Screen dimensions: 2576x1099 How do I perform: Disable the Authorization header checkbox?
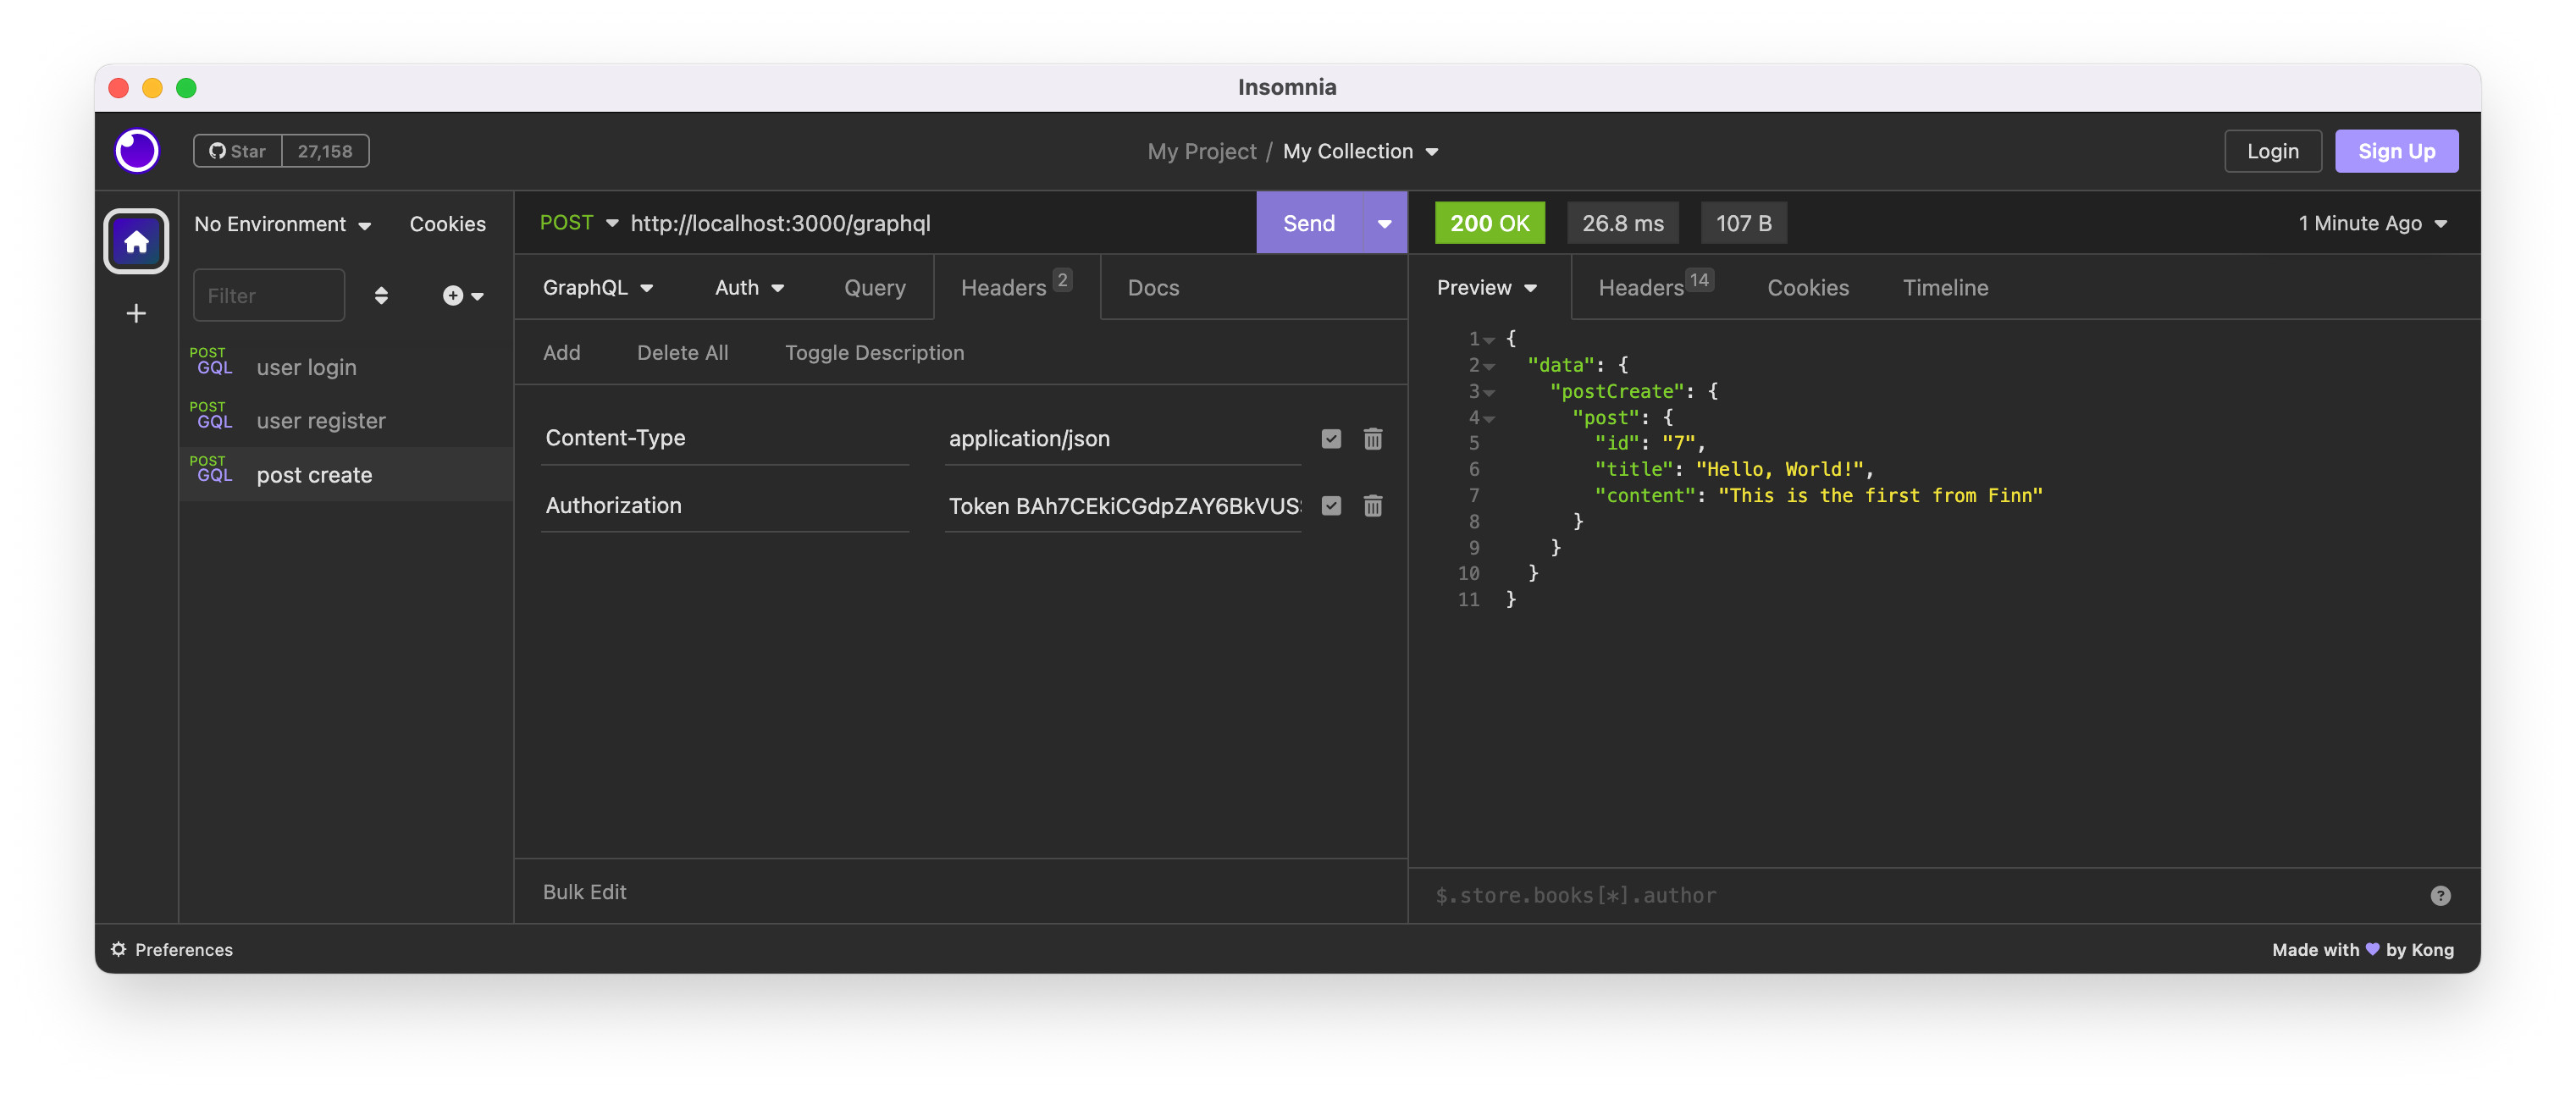(x=1331, y=506)
